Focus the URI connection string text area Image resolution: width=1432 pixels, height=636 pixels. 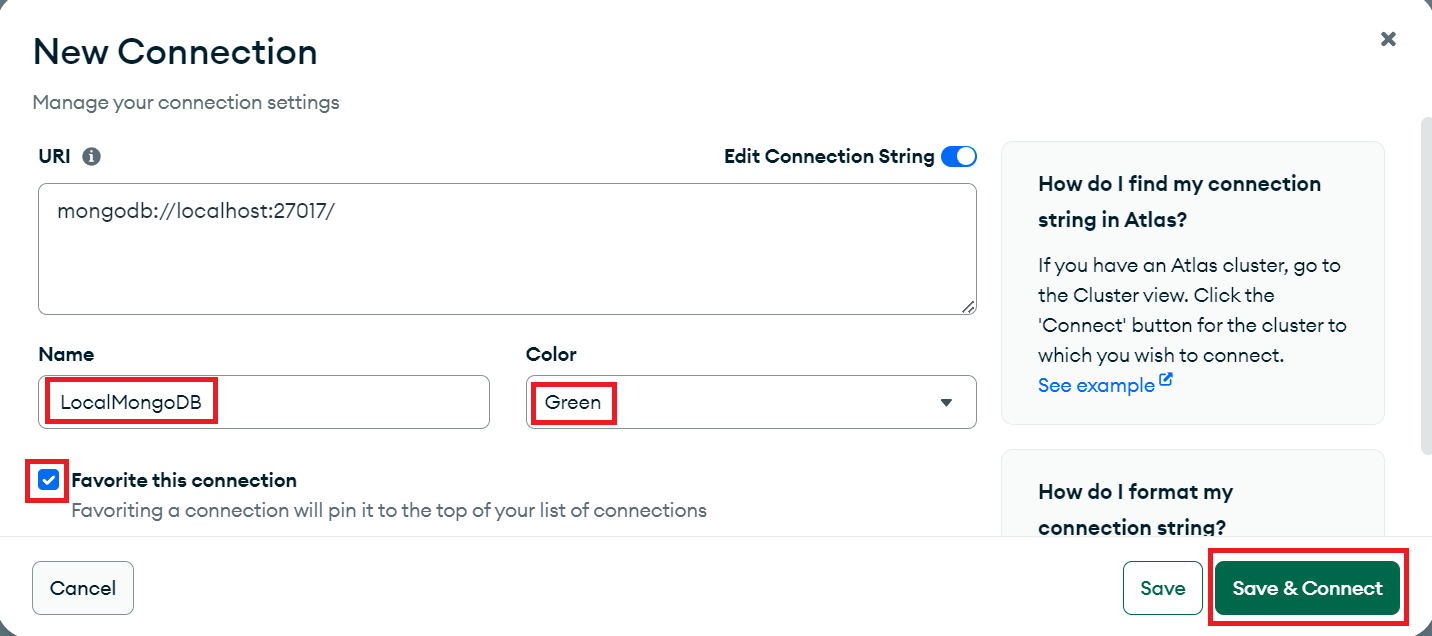[507, 249]
